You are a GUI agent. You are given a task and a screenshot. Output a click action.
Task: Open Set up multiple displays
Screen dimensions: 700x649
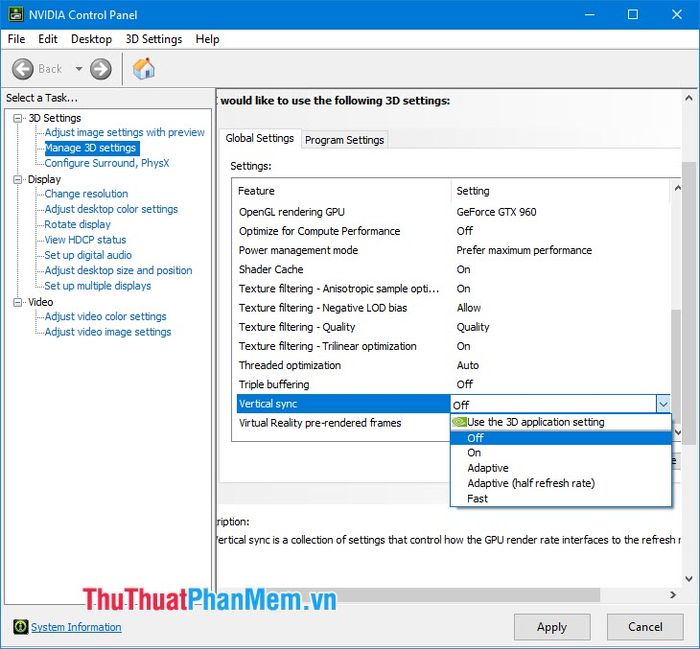98,286
